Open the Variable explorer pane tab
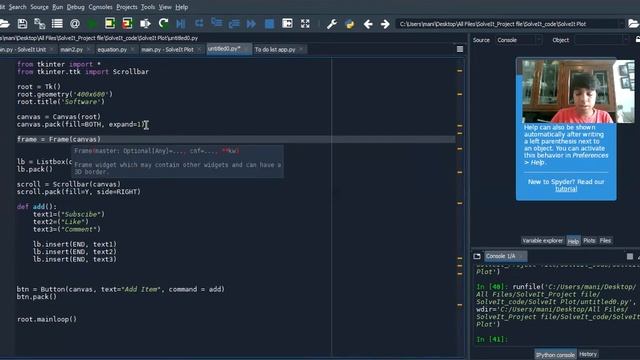640x360 pixels. 542,241
